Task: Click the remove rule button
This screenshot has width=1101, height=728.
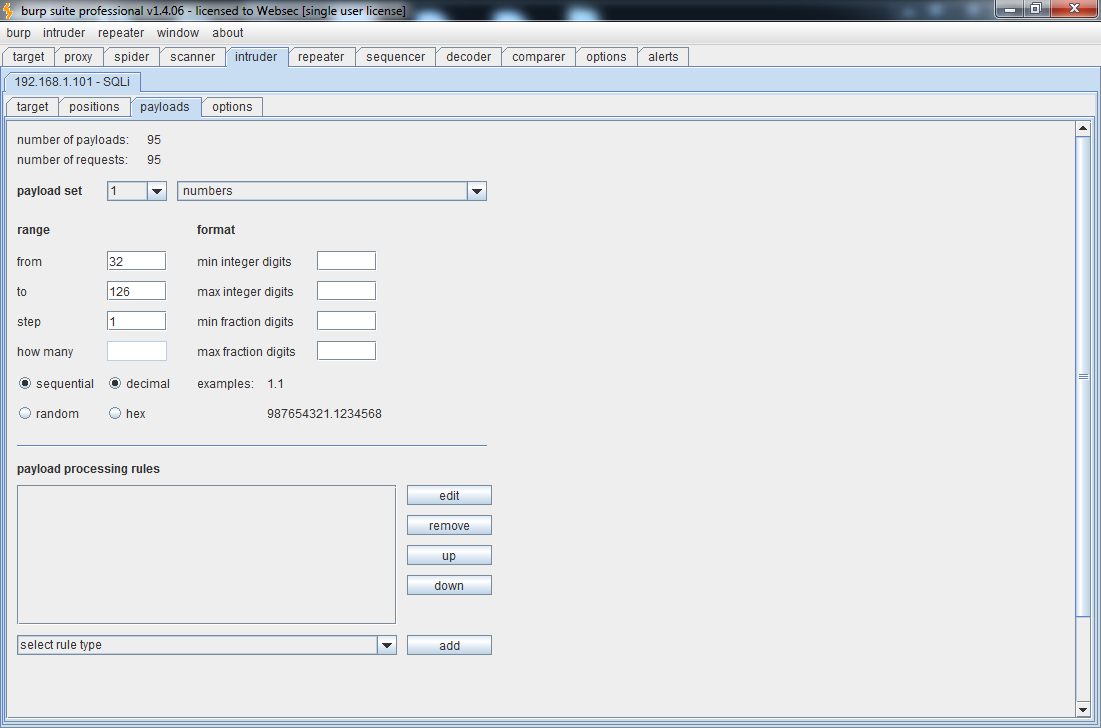Action: 449,526
